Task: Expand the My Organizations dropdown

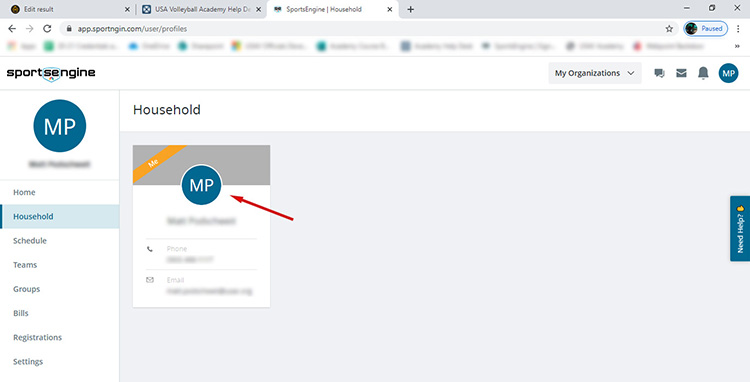Action: [595, 73]
